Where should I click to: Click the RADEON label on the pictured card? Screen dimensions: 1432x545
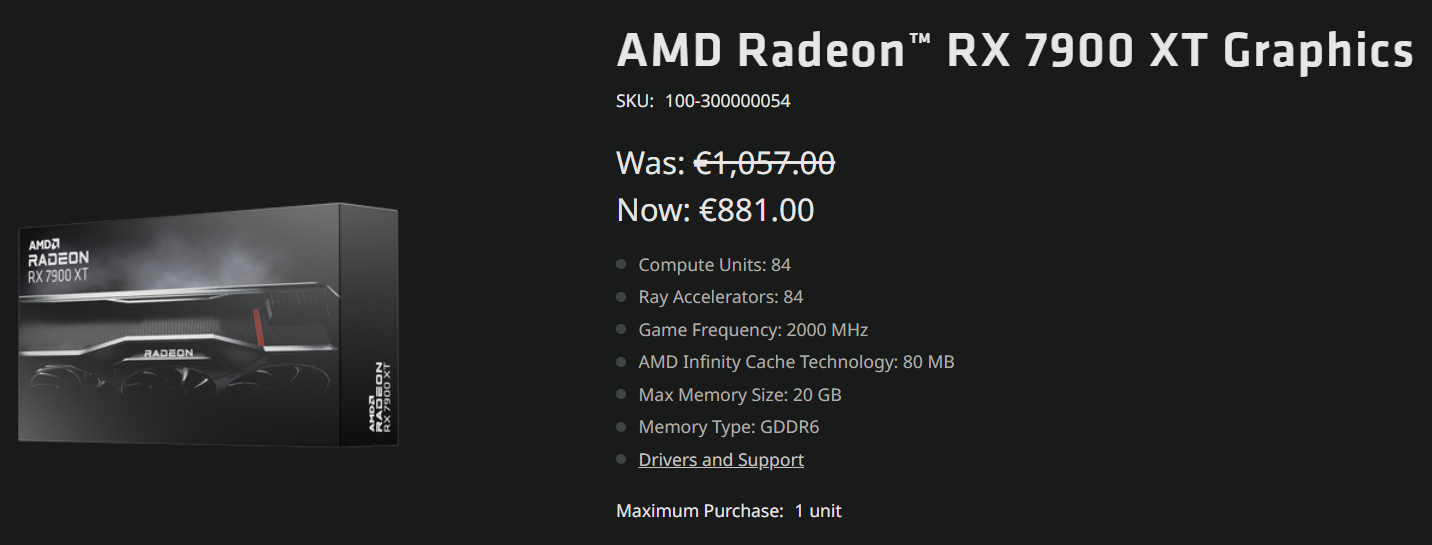(168, 353)
